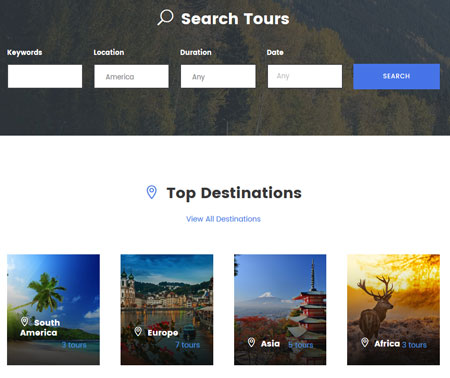This screenshot has height=378, width=450.
Task: Open the Africa deer destination thumbnail
Action: point(393,309)
